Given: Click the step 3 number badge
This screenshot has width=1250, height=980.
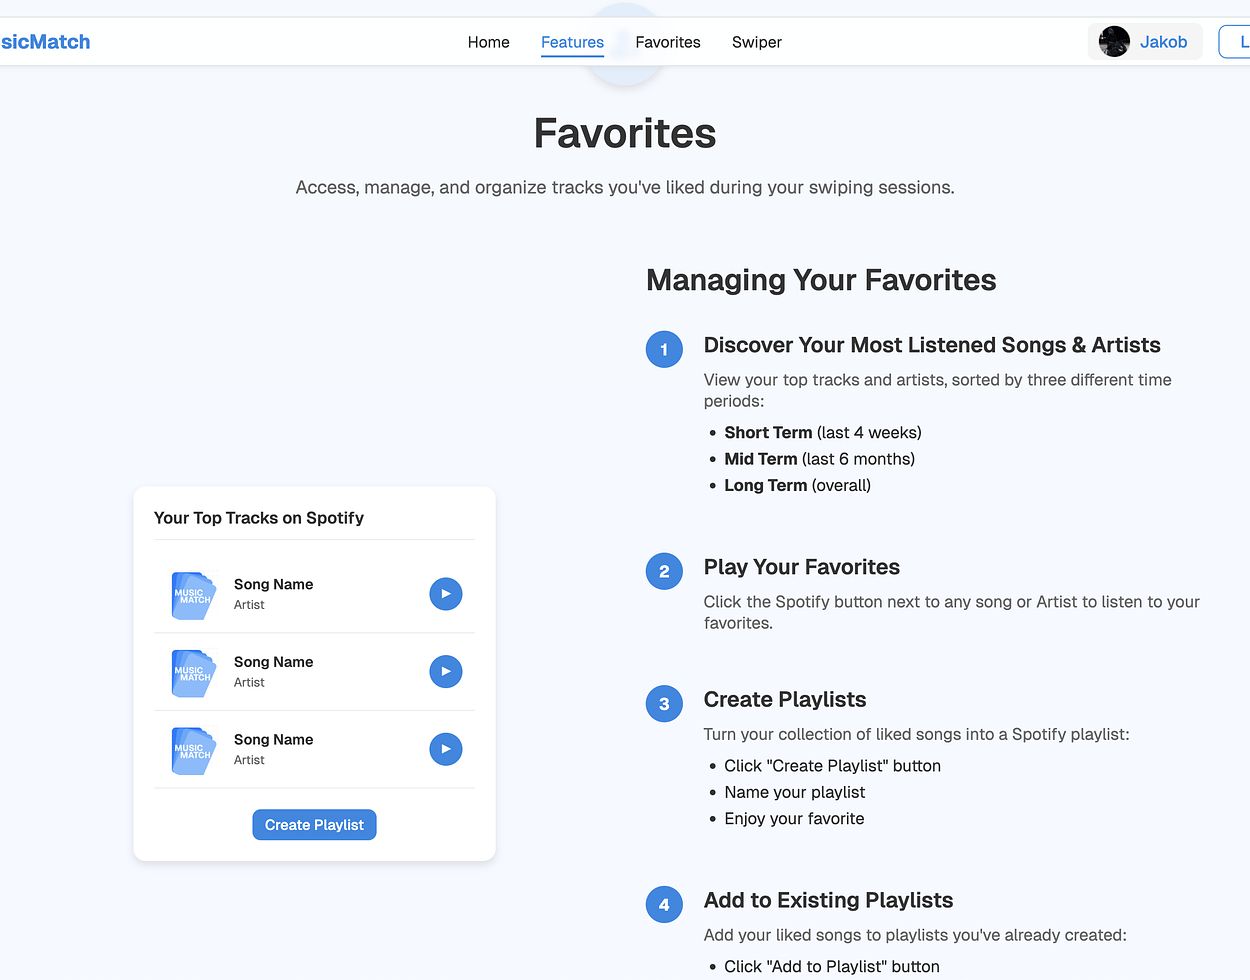Looking at the screenshot, I should pos(664,703).
